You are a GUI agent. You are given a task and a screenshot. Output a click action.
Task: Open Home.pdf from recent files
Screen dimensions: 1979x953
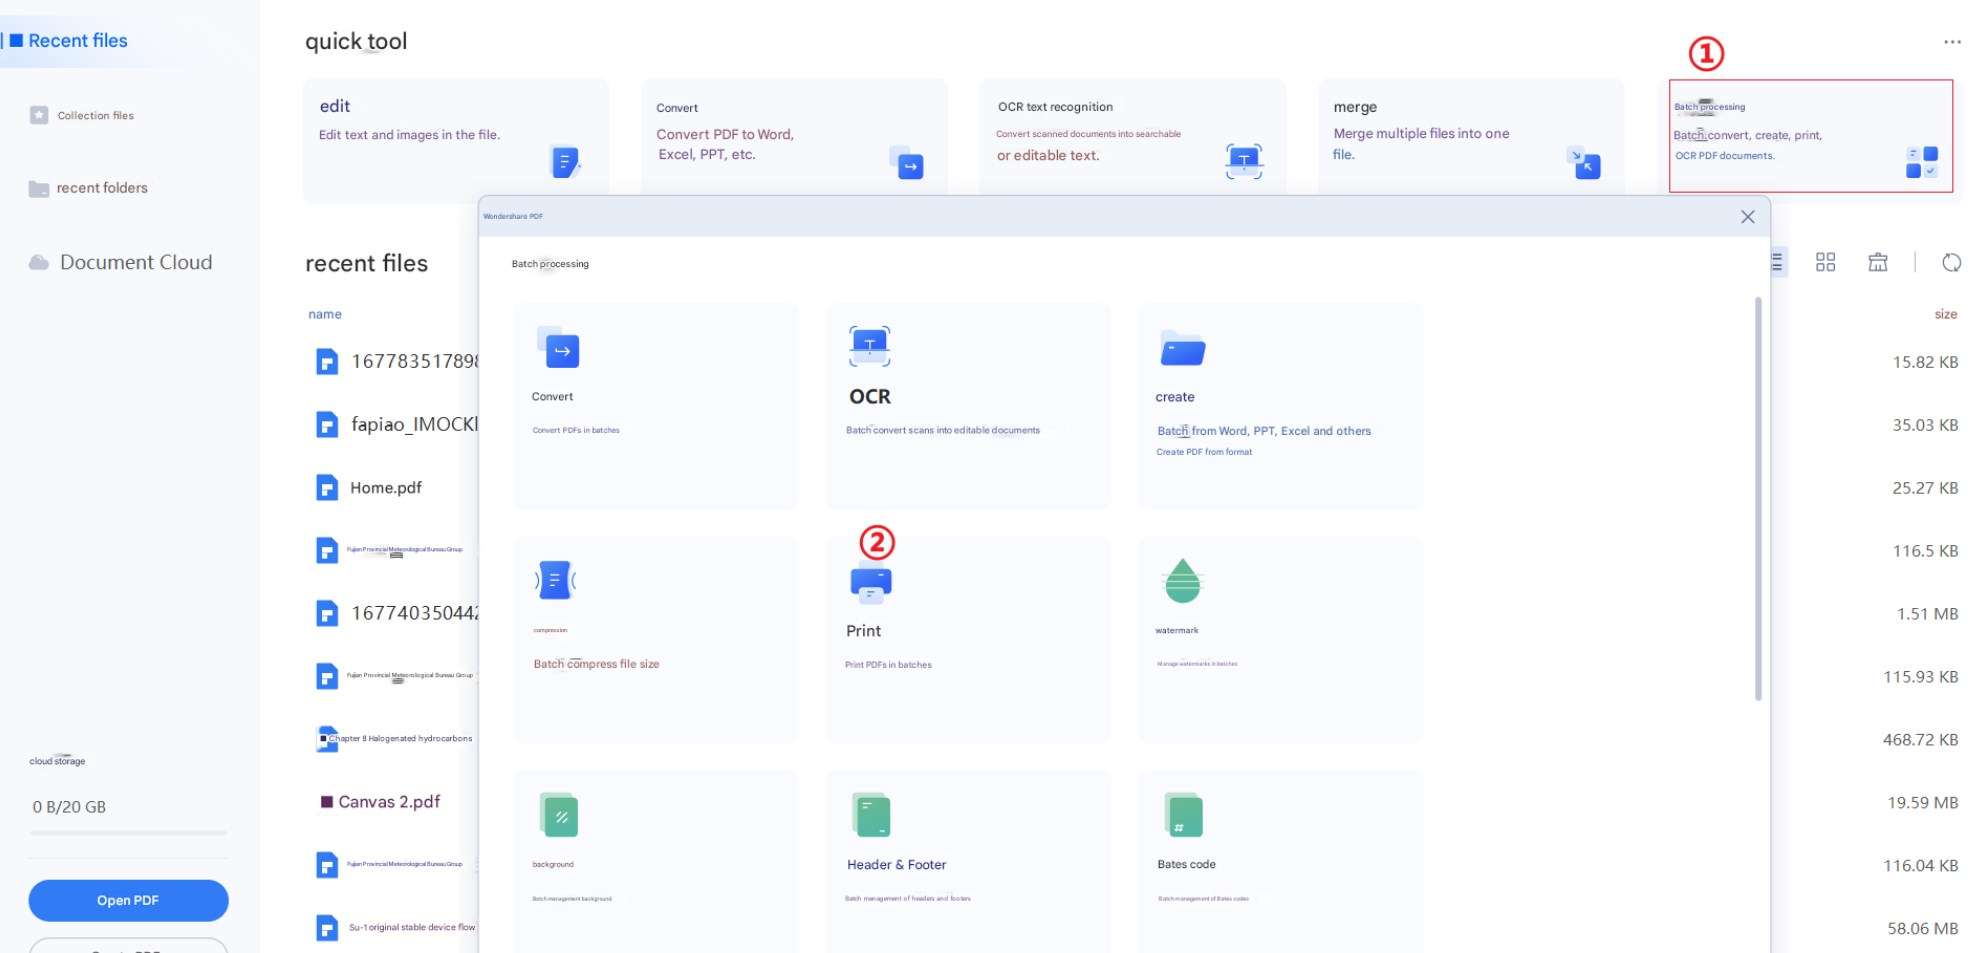385,488
